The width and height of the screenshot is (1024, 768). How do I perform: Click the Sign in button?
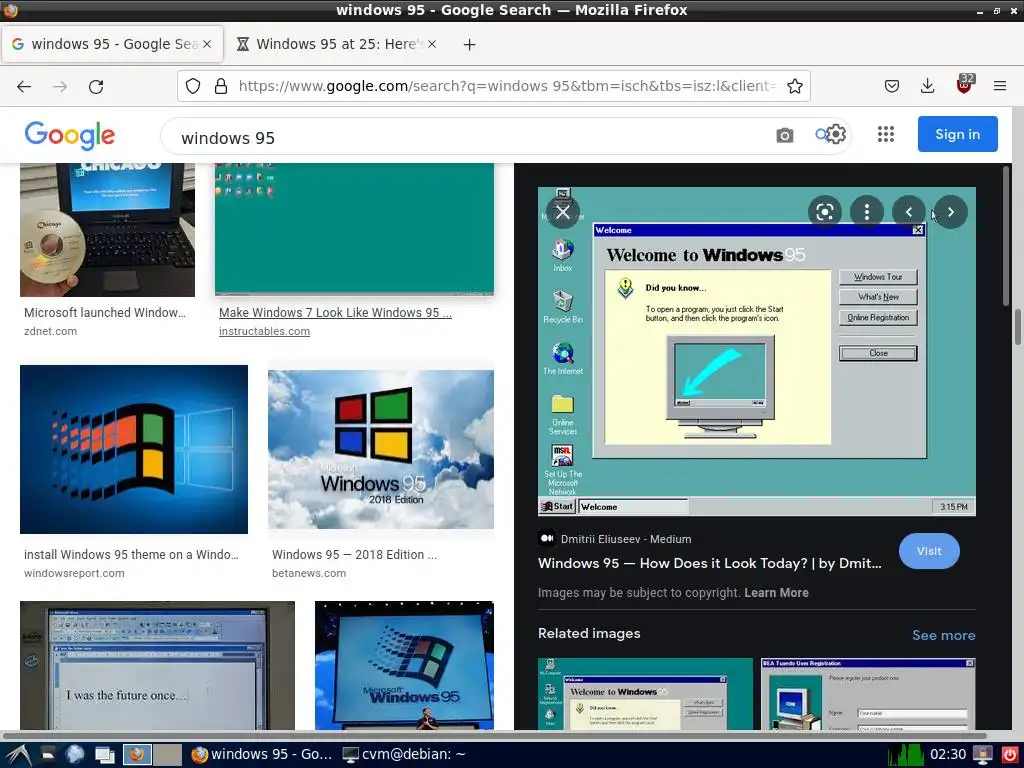click(x=957, y=134)
